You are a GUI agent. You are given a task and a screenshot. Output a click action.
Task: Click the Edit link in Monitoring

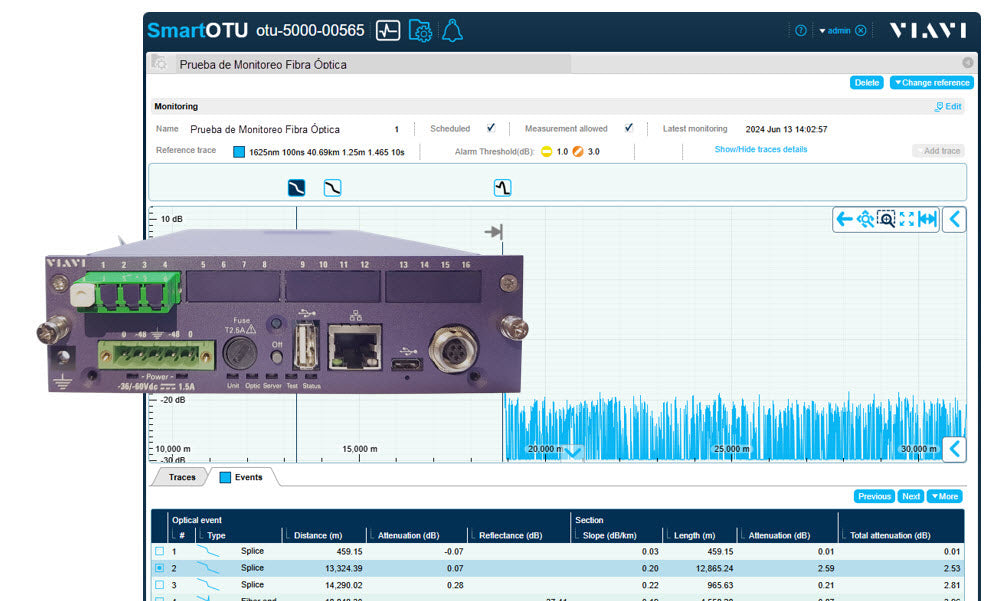coord(948,107)
